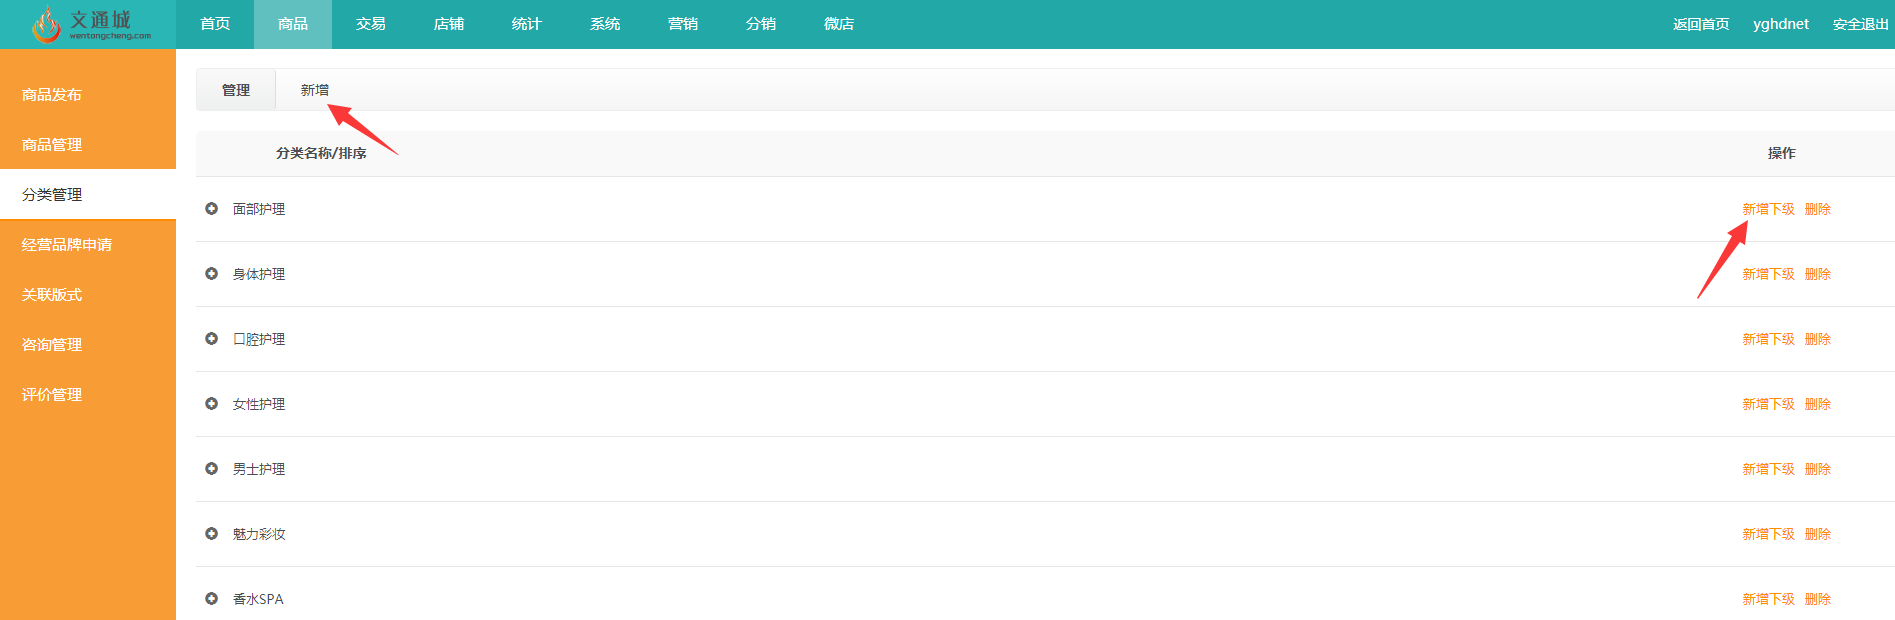Click the 面部护理 category name
This screenshot has height=620, width=1895.
tap(259, 209)
